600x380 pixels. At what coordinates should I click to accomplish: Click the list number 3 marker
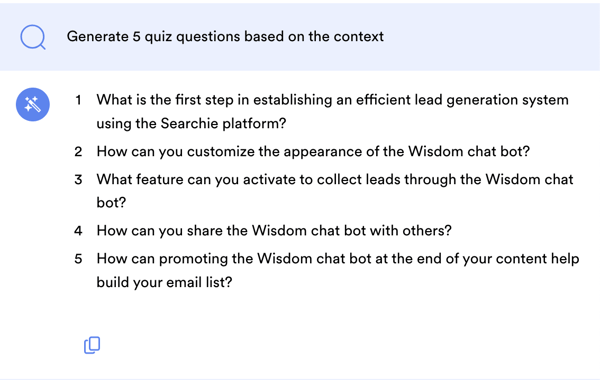point(78,179)
